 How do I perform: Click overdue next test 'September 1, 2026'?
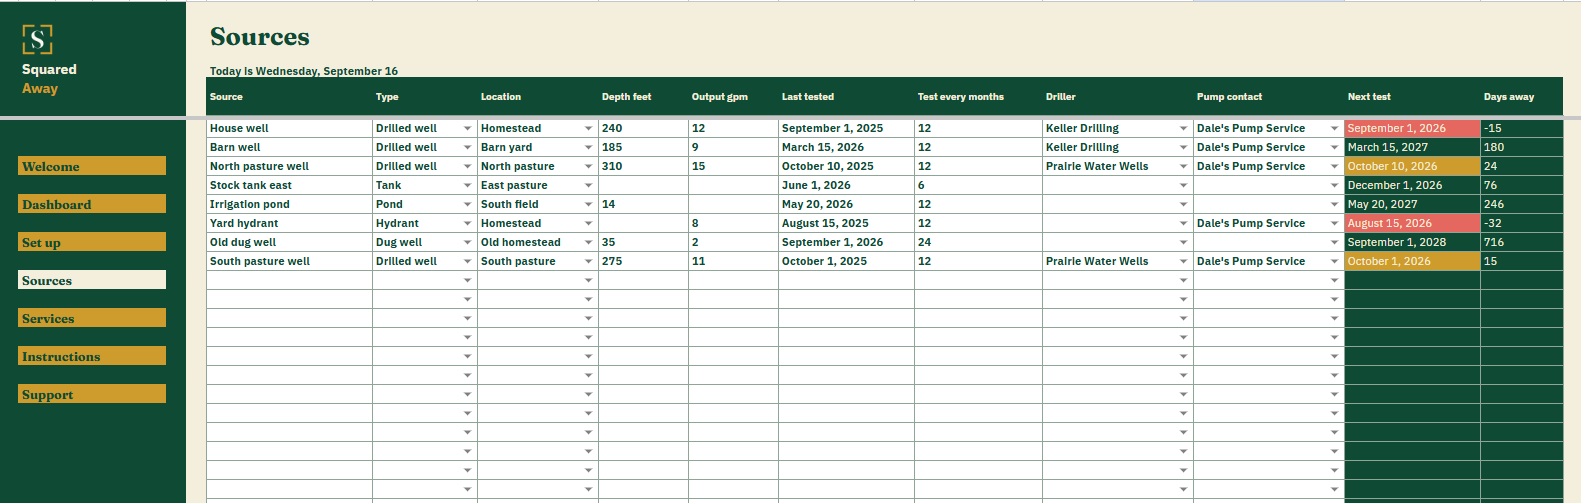click(1412, 128)
